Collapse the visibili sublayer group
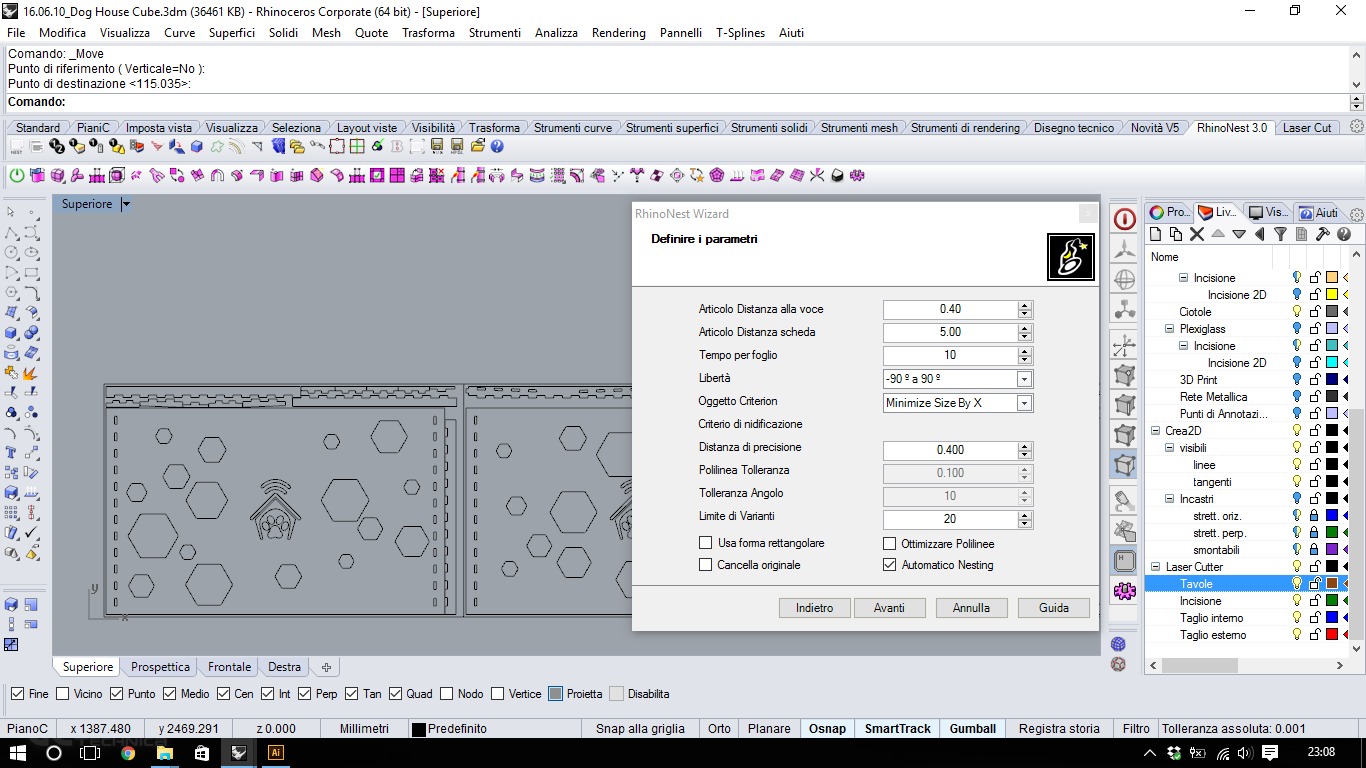1366x768 pixels. (1169, 448)
